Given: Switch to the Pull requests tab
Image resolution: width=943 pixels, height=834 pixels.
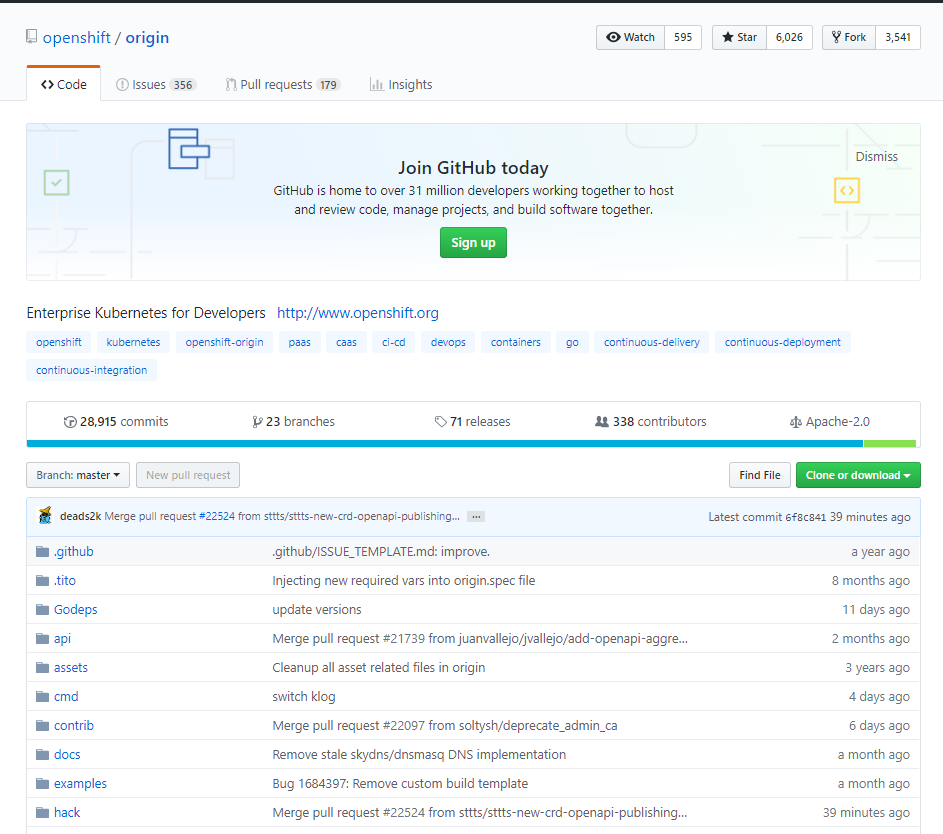Looking at the screenshot, I should (283, 85).
